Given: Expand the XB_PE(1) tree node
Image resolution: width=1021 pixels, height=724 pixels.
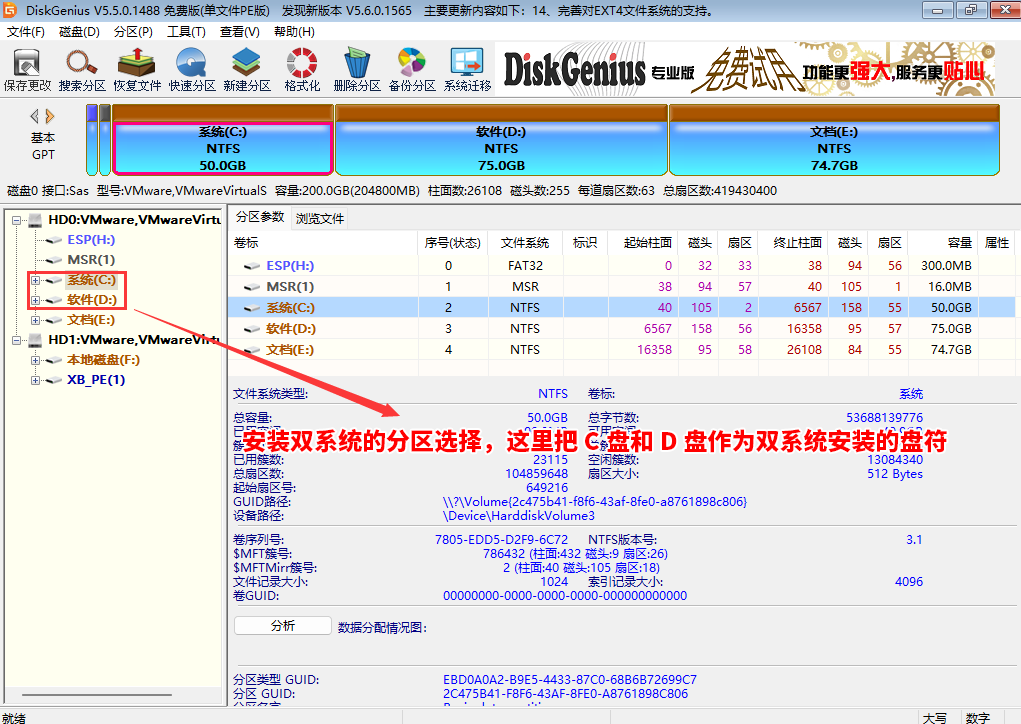Looking at the screenshot, I should click(x=36, y=380).
